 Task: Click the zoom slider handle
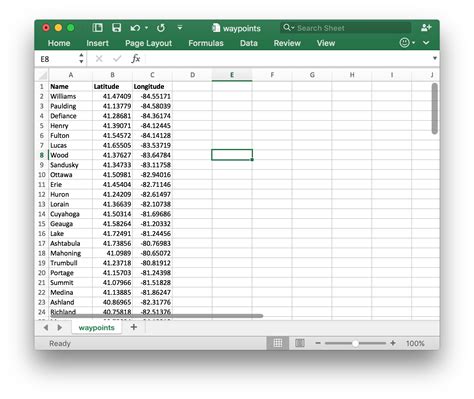(355, 343)
